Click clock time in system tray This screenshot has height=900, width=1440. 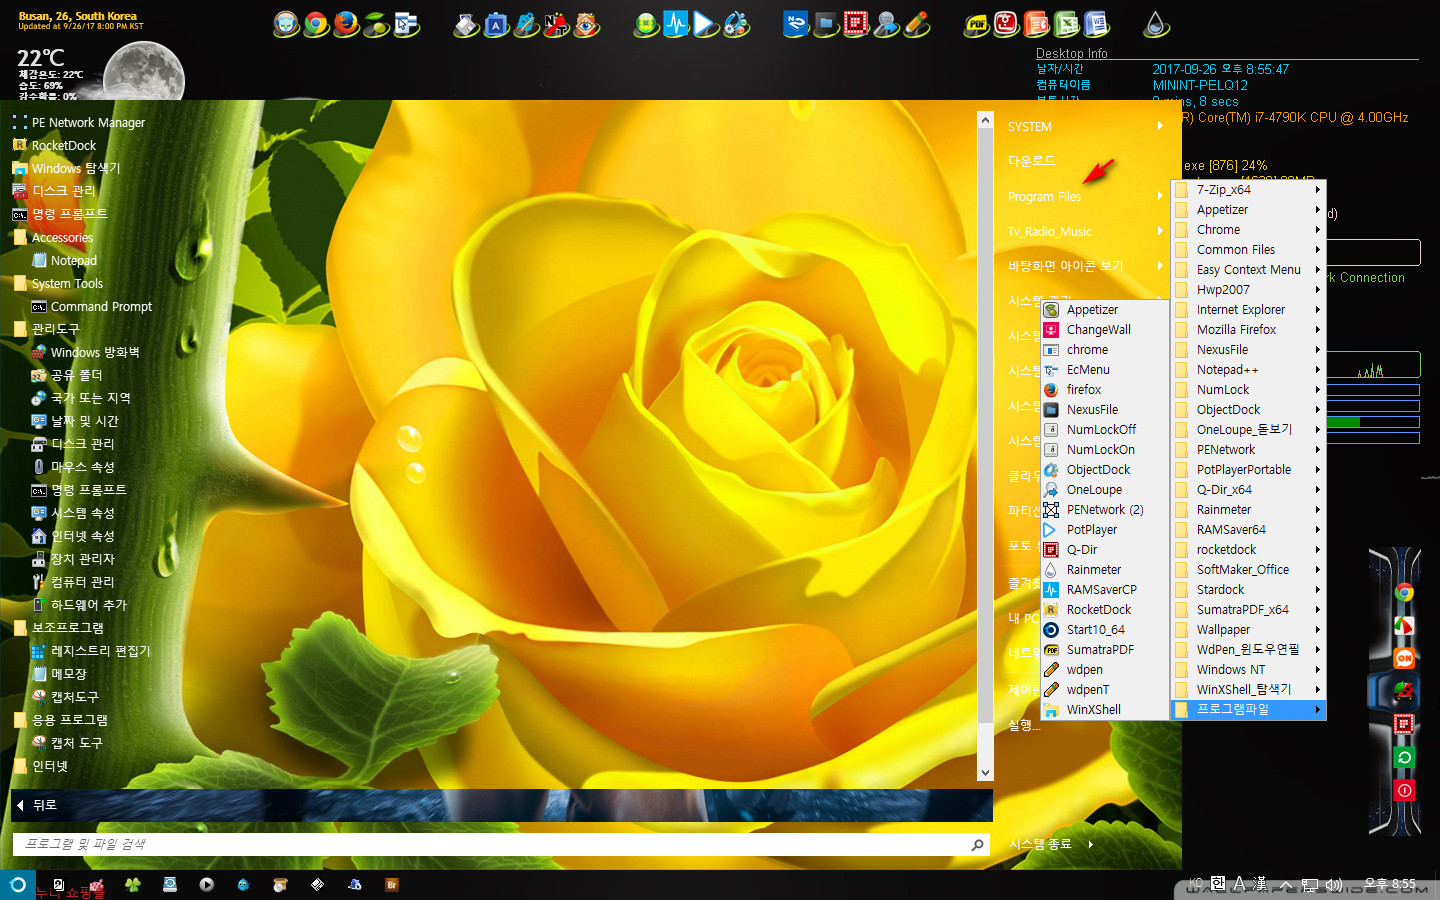tap(1390, 884)
